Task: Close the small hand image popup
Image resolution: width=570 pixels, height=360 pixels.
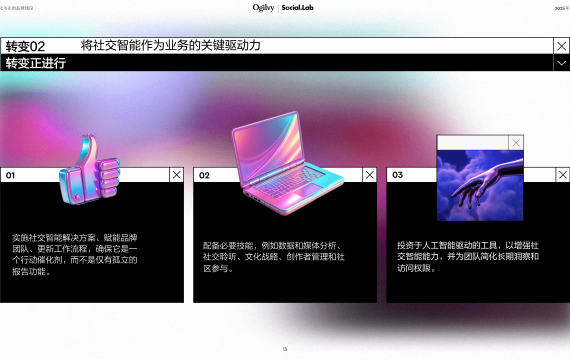Action: [x=516, y=143]
